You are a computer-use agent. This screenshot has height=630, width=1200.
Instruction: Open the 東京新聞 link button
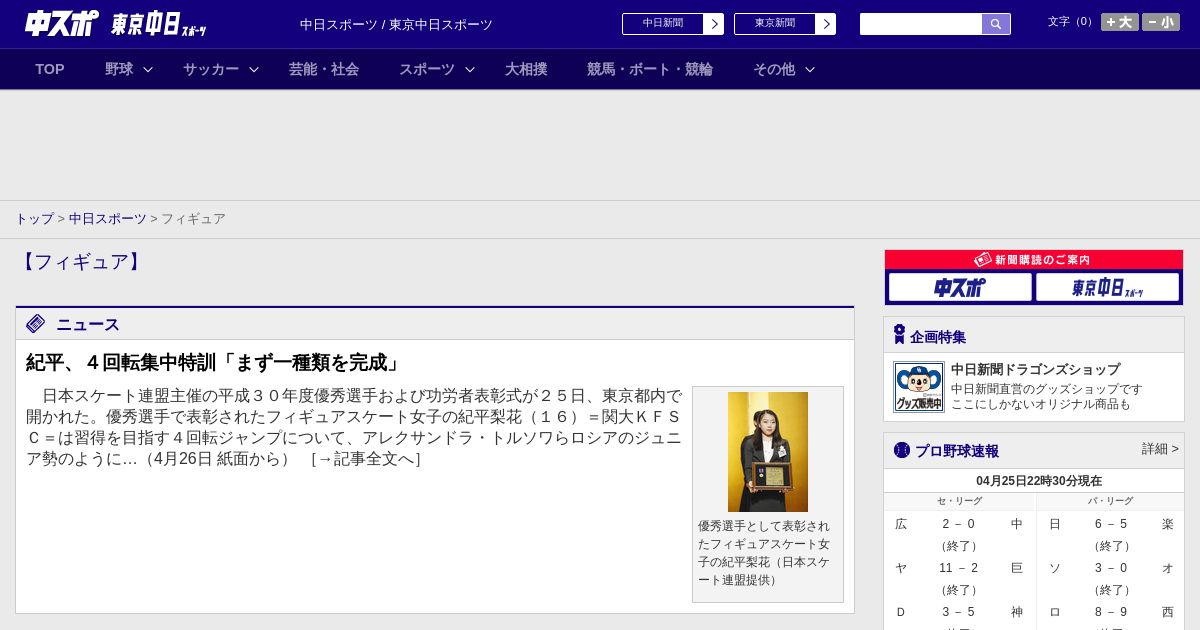click(775, 24)
